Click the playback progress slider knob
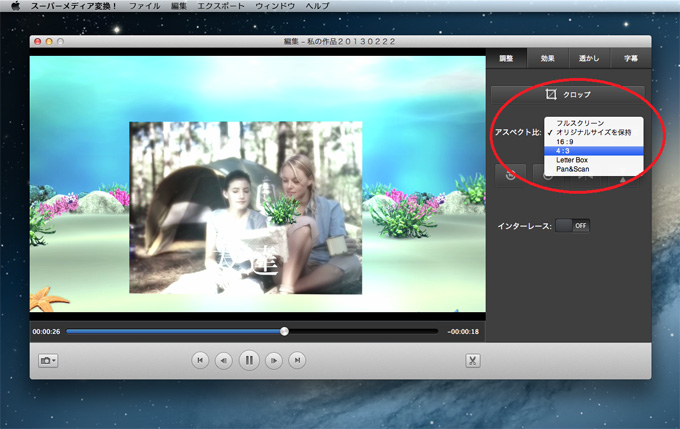 coord(284,331)
